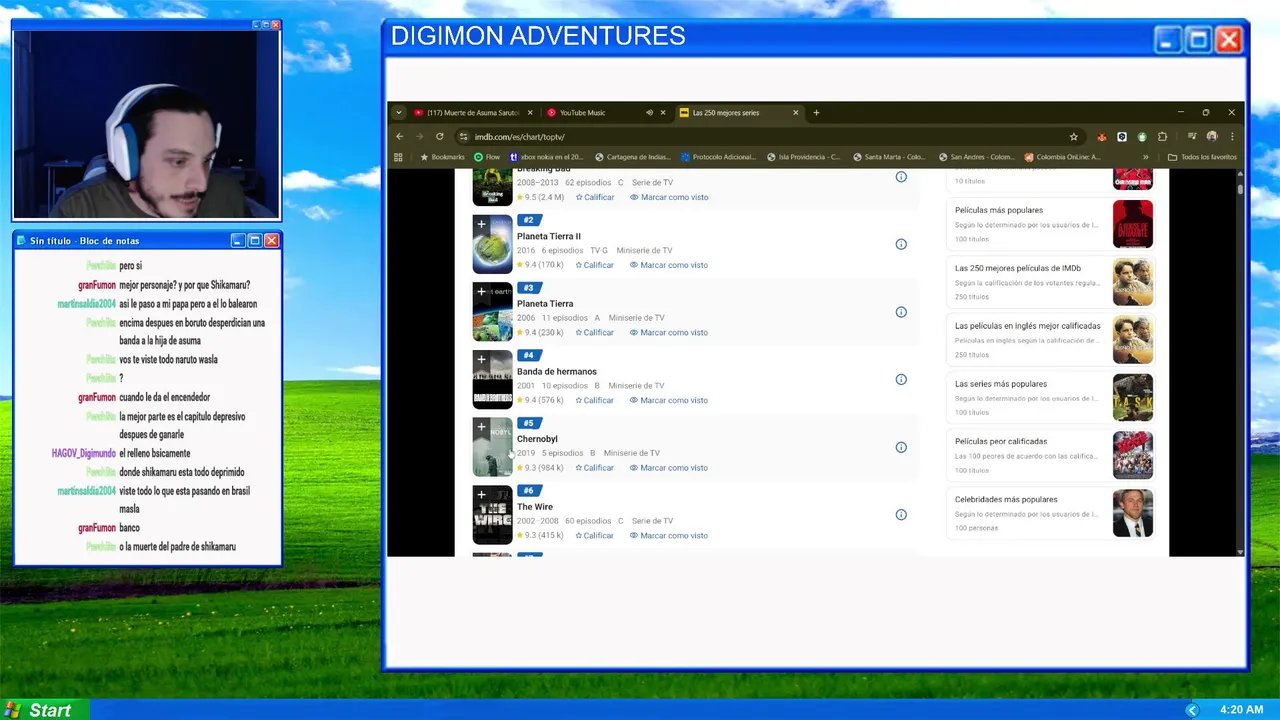
Task: Mark Breaking Bad as watched
Action: click(669, 197)
